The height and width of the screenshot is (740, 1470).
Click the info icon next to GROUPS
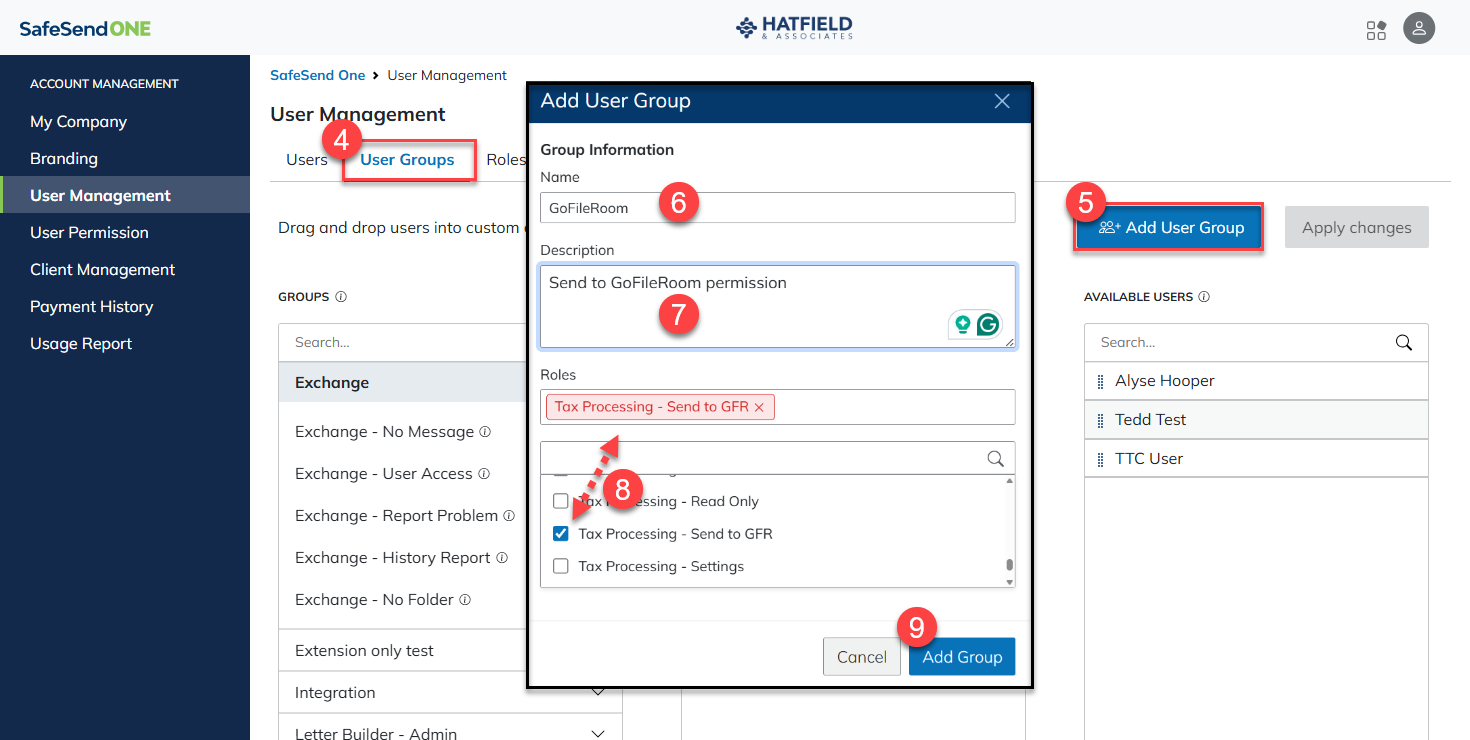(x=341, y=297)
